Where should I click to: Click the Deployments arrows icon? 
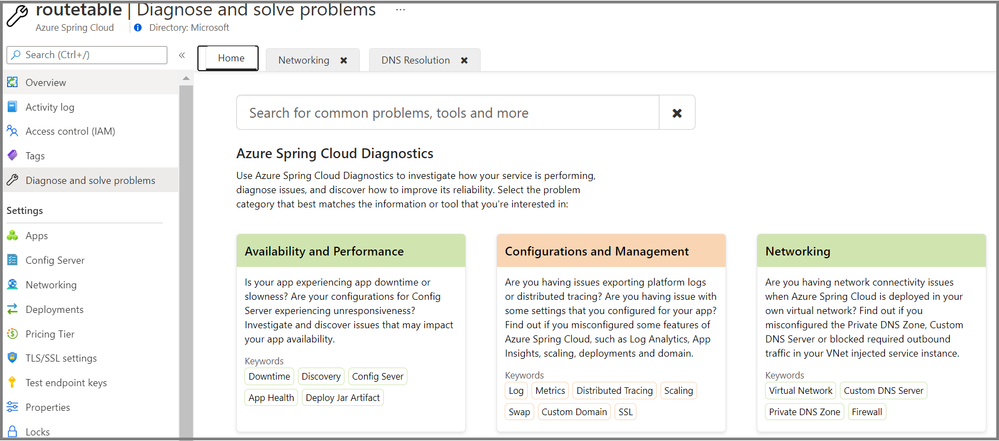point(12,309)
